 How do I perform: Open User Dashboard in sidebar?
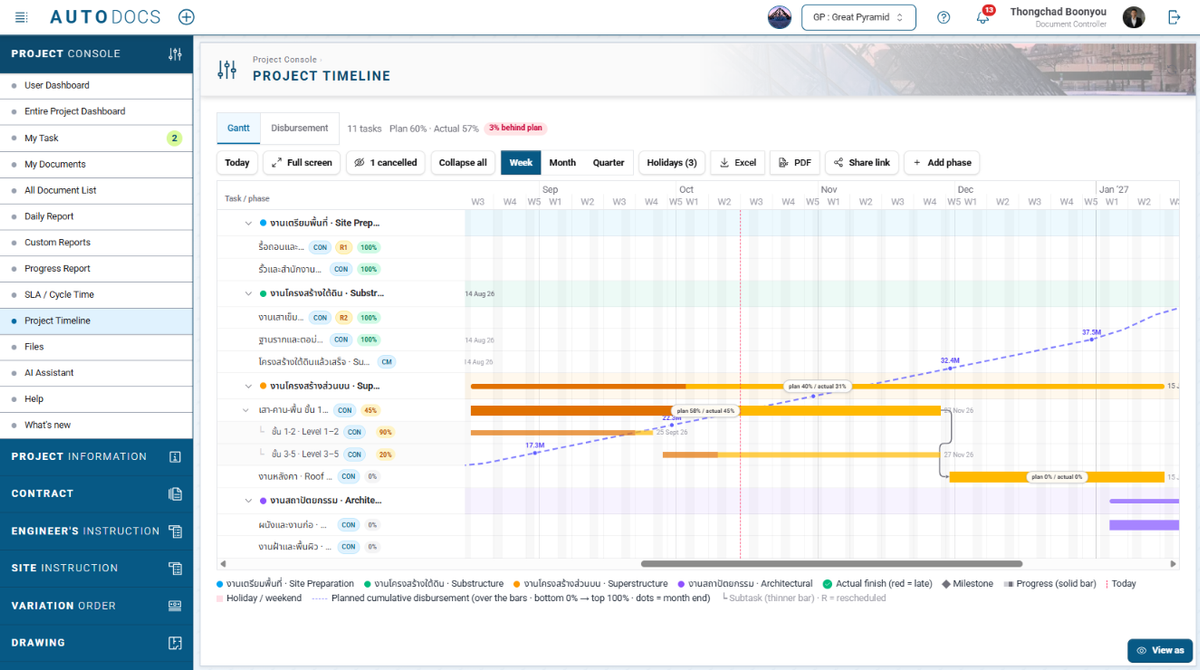96,85
